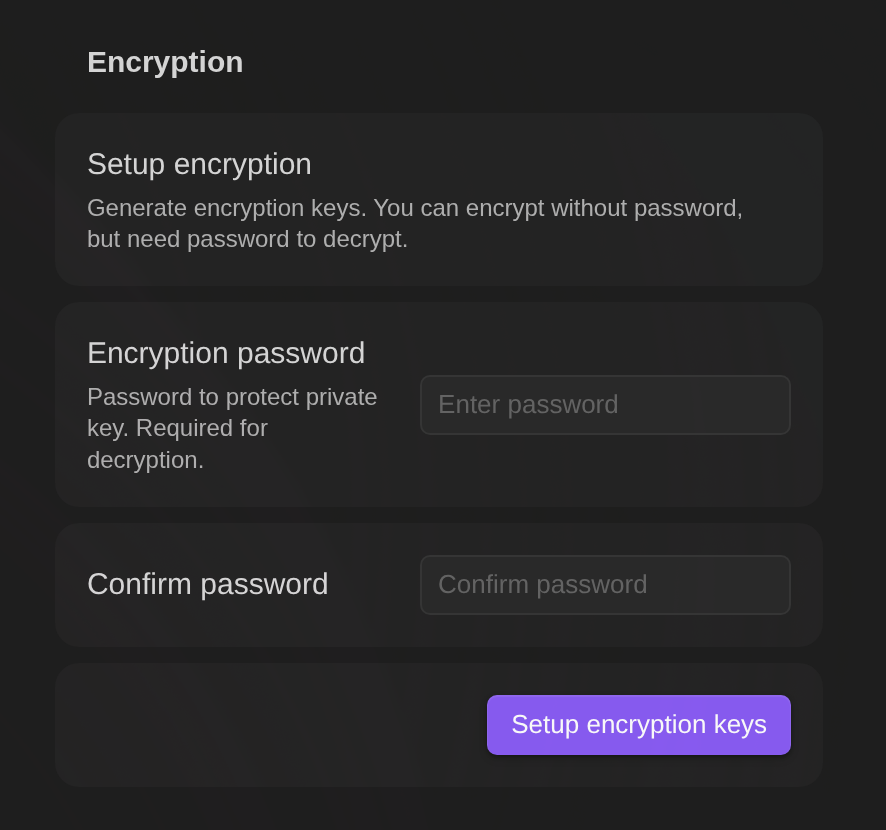The height and width of the screenshot is (830, 886).
Task: Click the Confirm password card
Action: [438, 583]
